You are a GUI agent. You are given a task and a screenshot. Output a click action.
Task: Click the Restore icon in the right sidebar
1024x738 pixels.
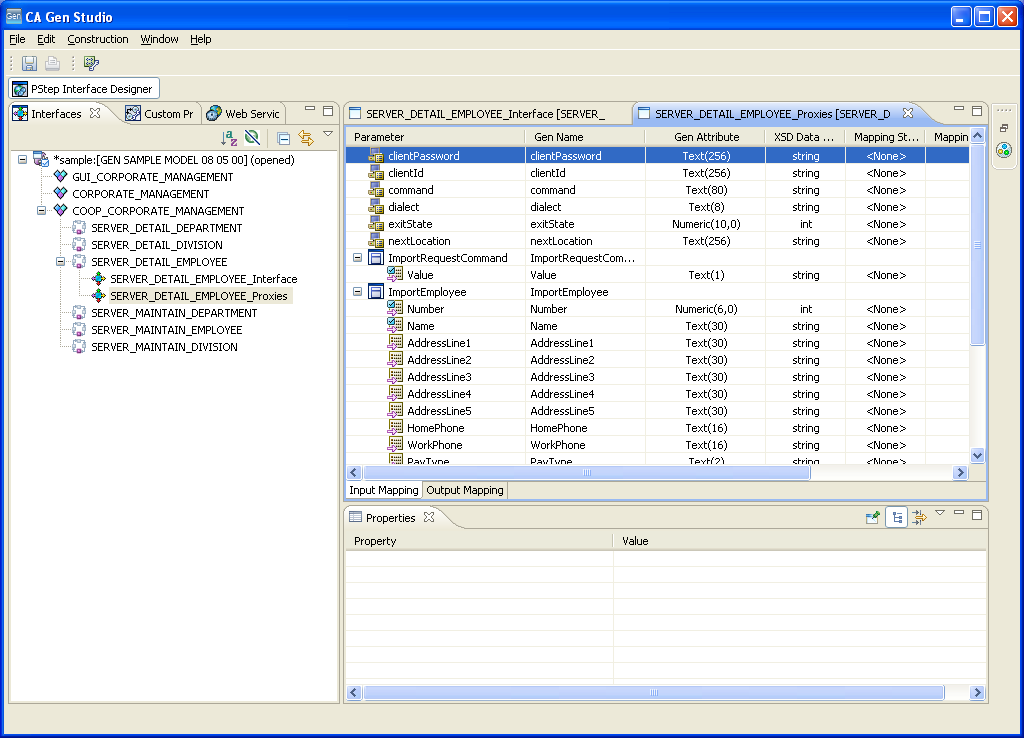click(x=1004, y=128)
